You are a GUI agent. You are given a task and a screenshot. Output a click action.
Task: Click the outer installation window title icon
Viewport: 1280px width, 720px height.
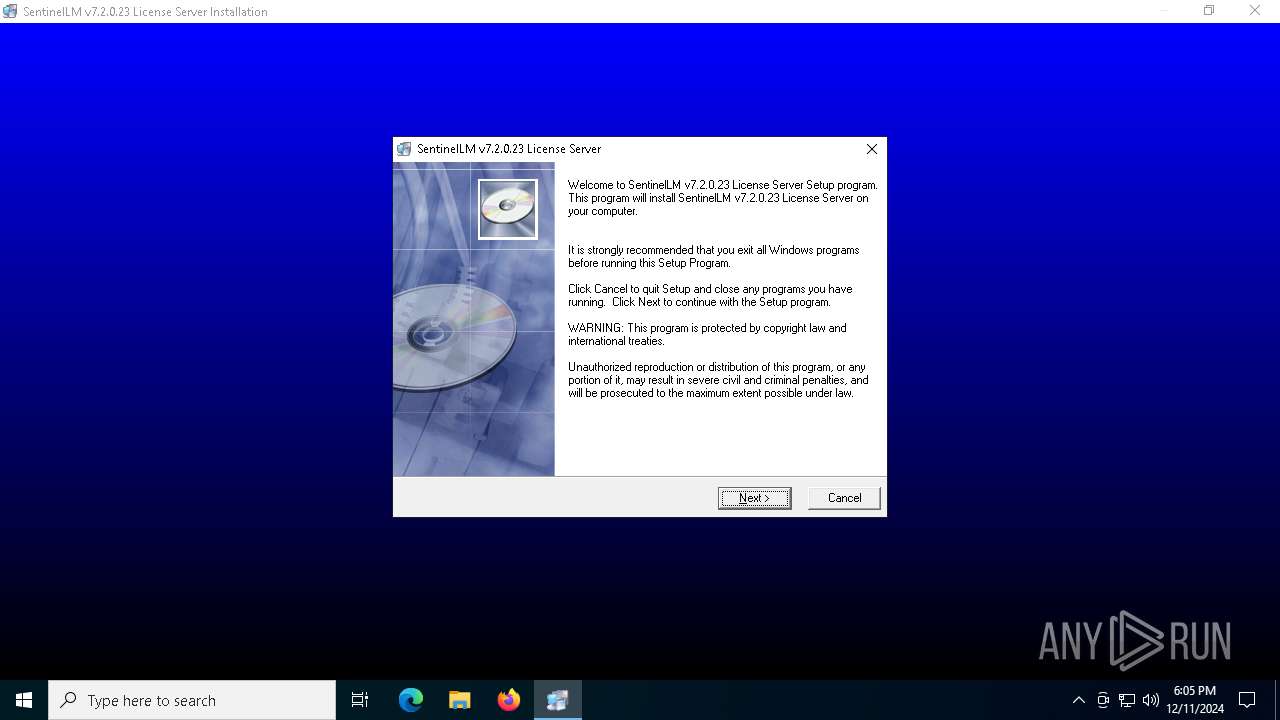tap(10, 11)
